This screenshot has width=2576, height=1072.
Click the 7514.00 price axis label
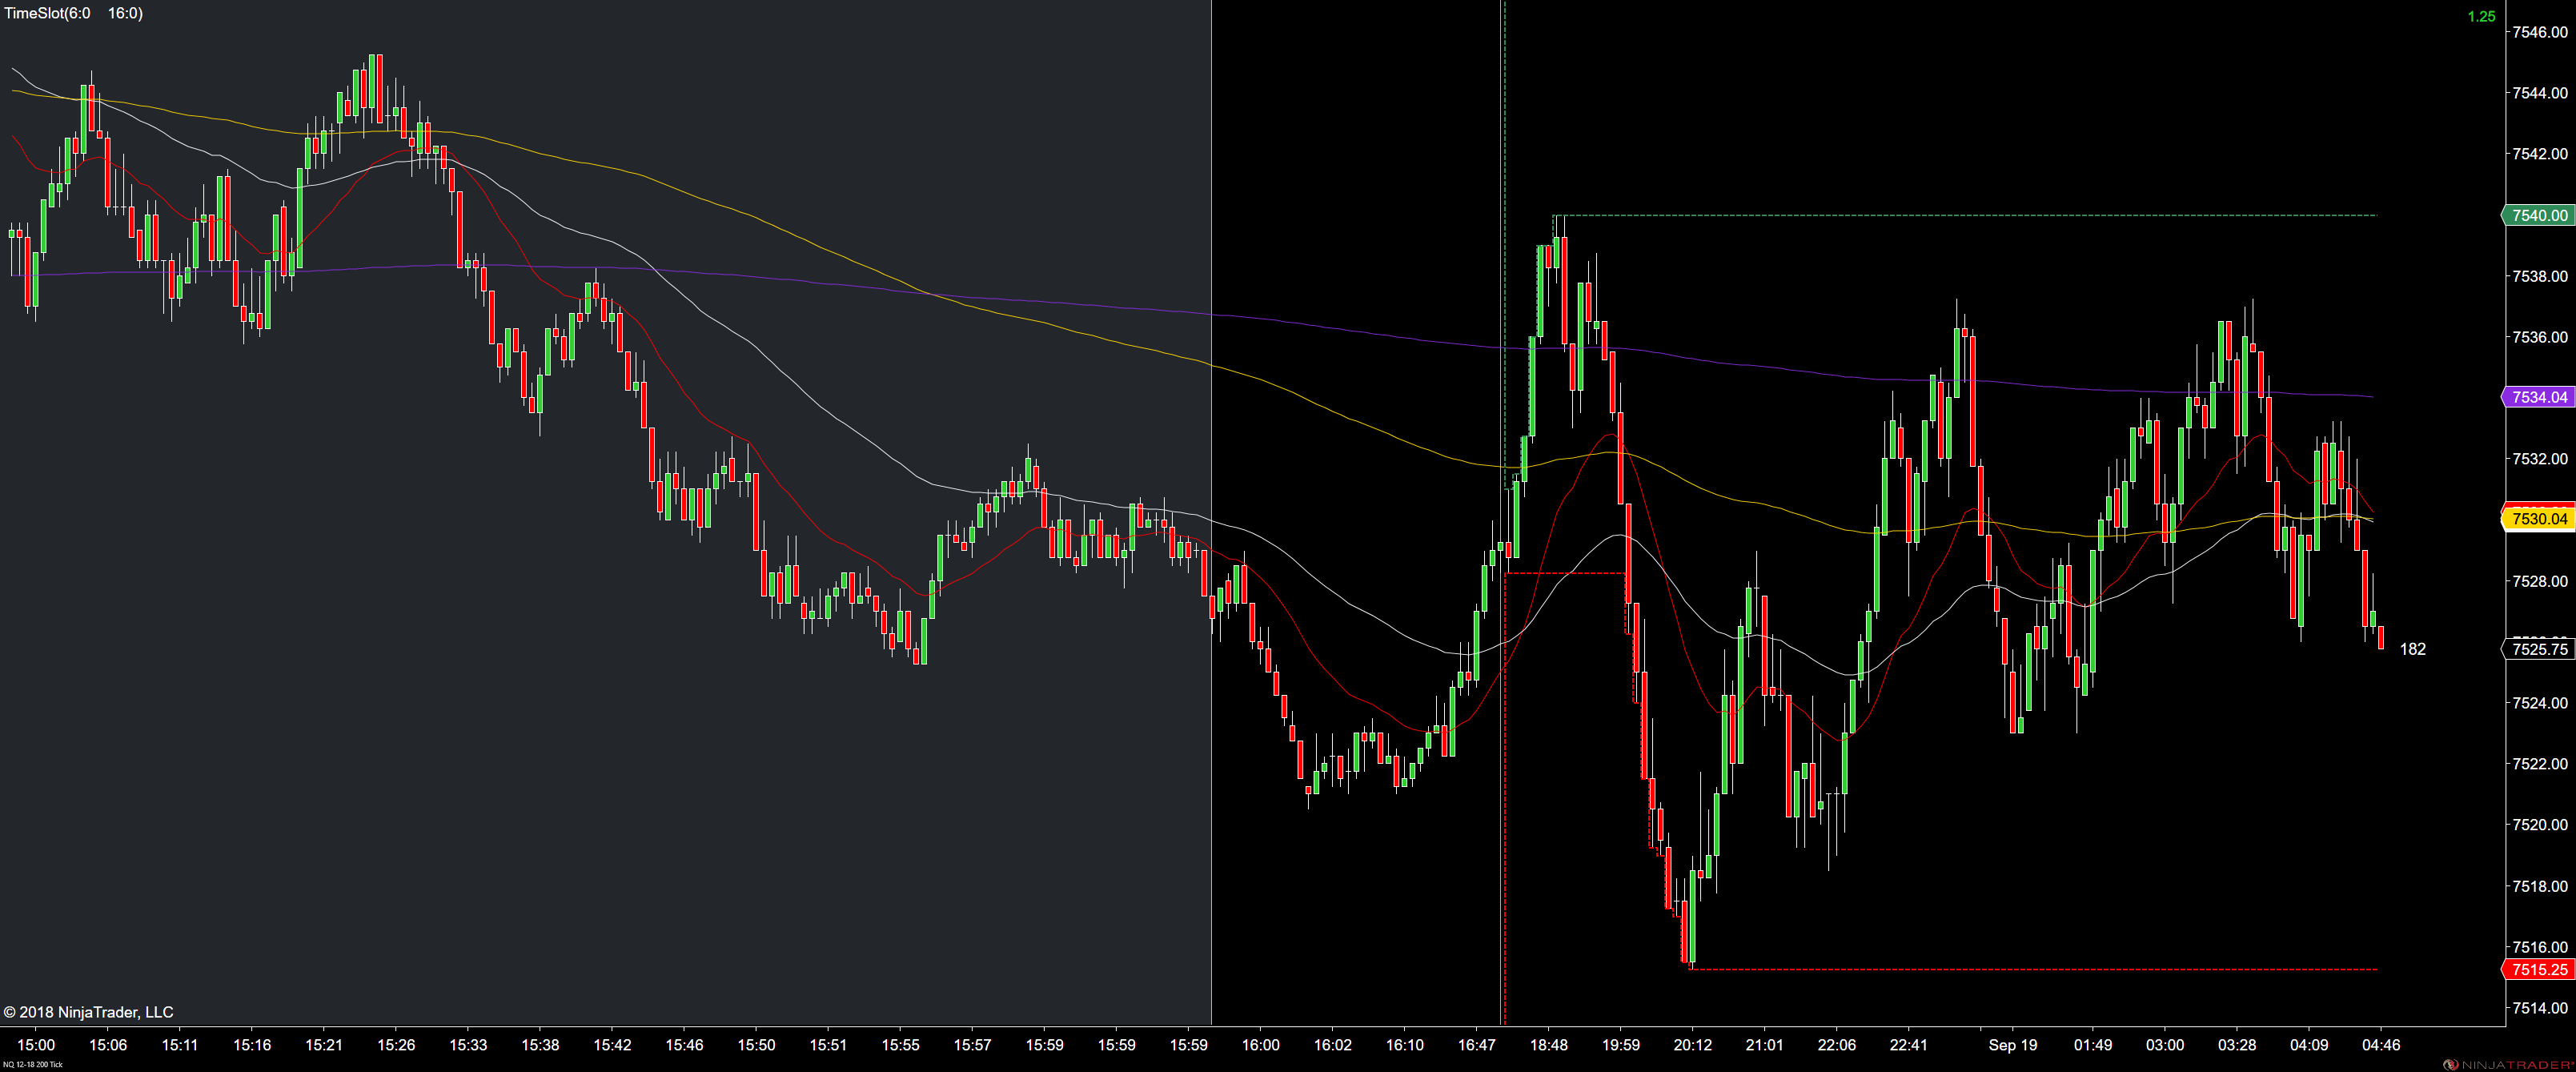point(2539,1008)
